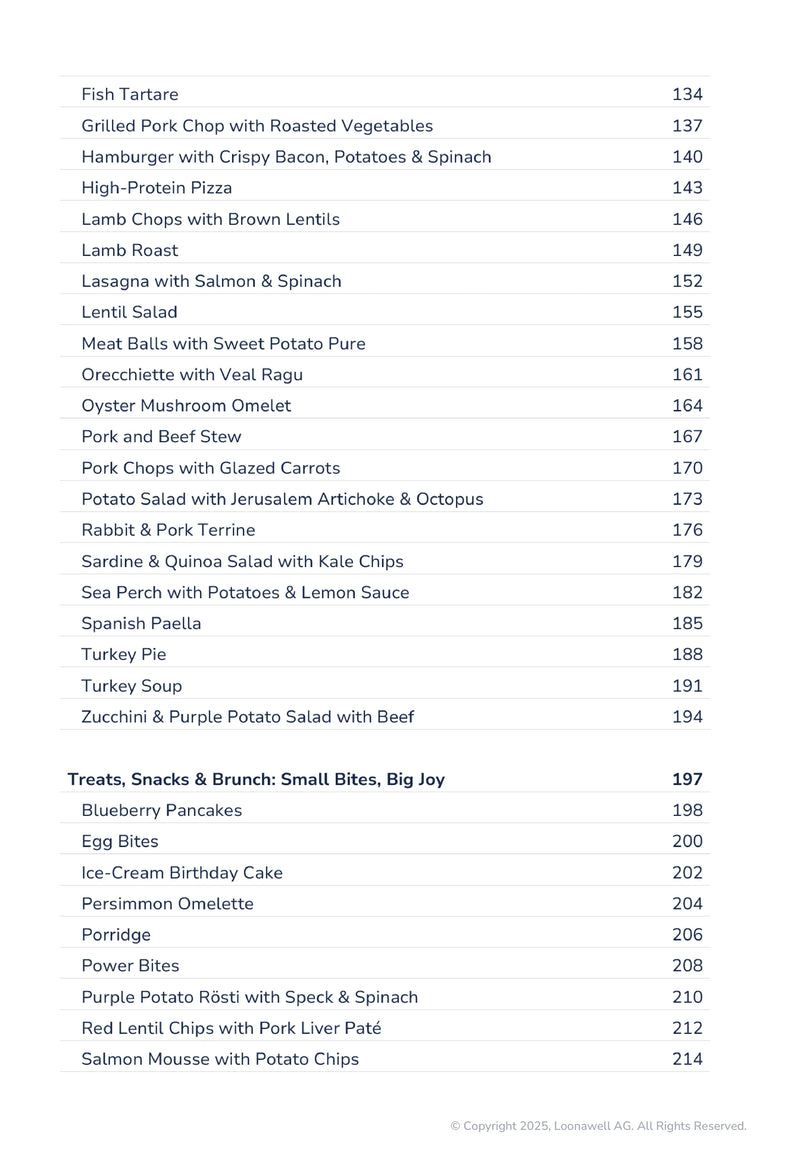This screenshot has width=800, height=1163.
Task: Click the High-Protein Pizza entry
Action: click(156, 188)
